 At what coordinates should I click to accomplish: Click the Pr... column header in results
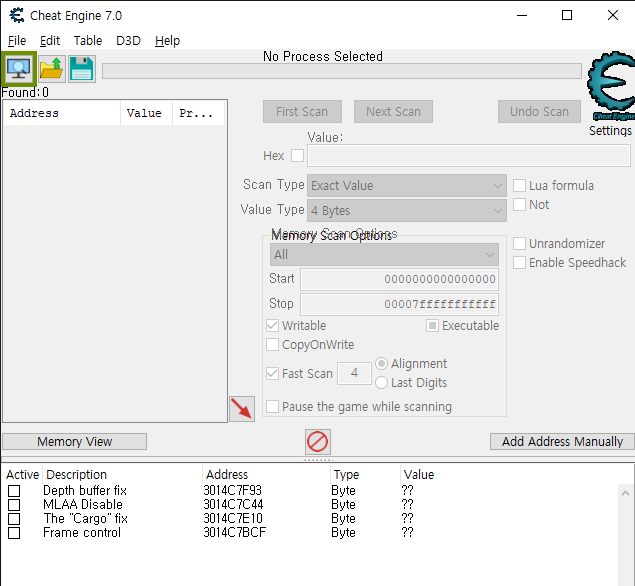(198, 113)
